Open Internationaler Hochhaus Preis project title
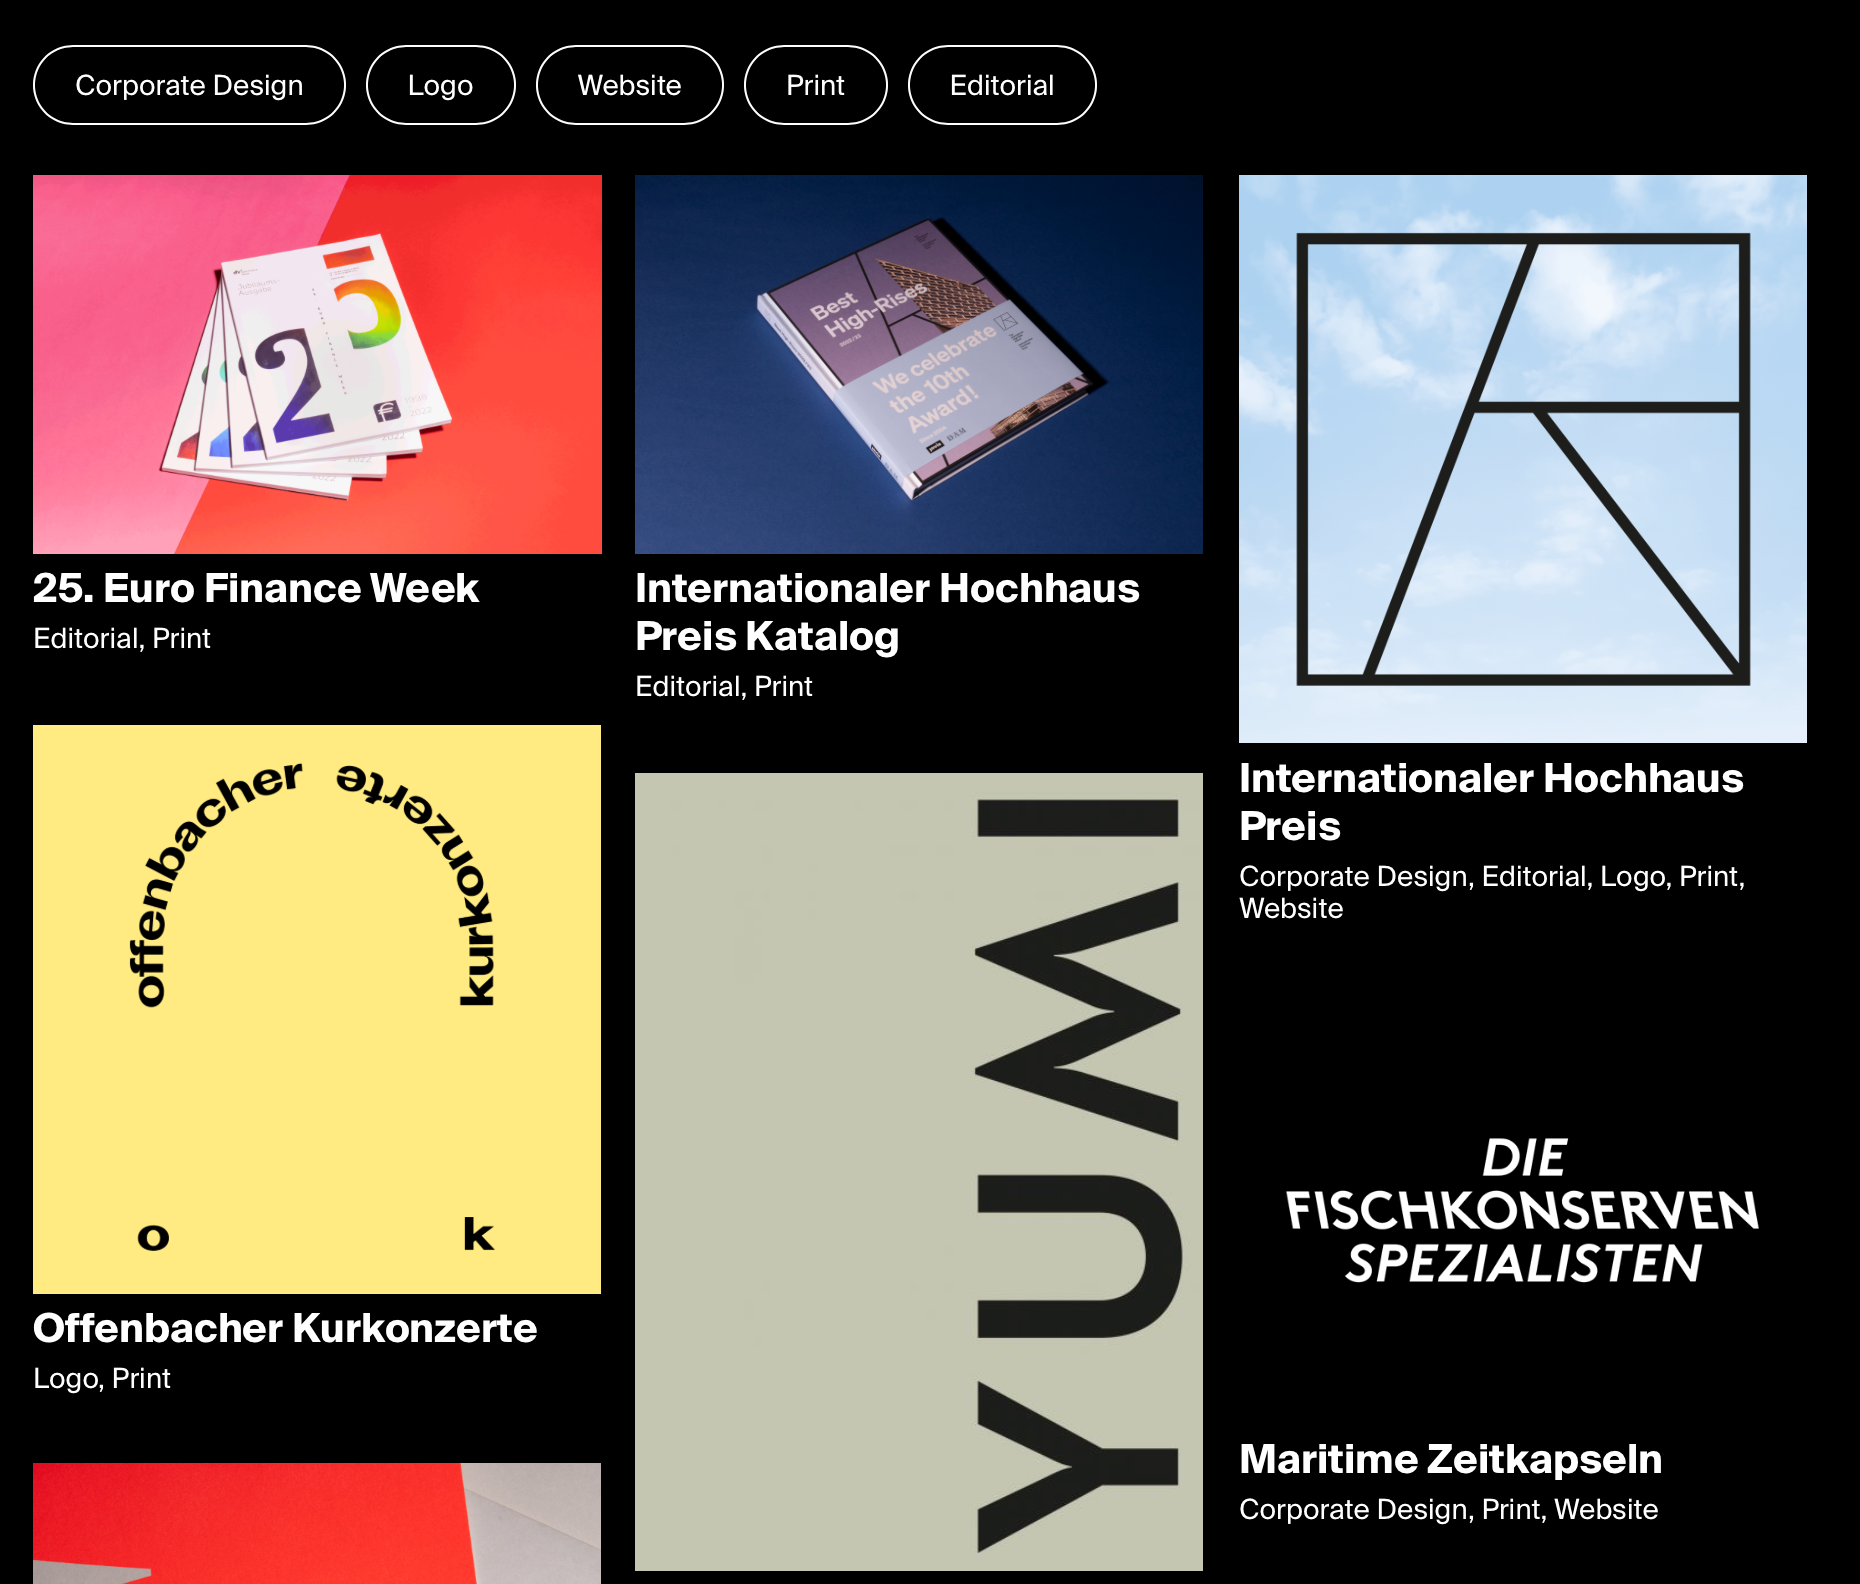The image size is (1860, 1584). 1491,802
